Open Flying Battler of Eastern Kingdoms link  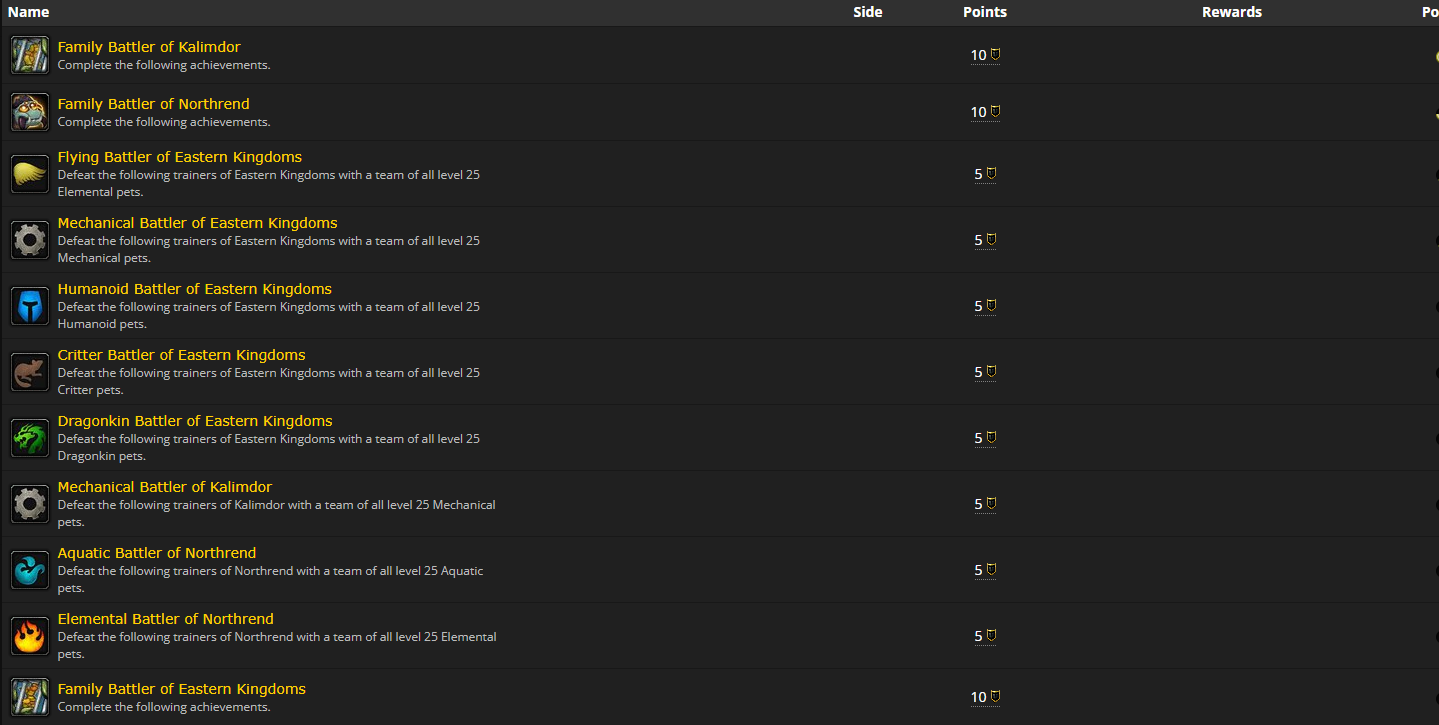pyautogui.click(x=180, y=157)
